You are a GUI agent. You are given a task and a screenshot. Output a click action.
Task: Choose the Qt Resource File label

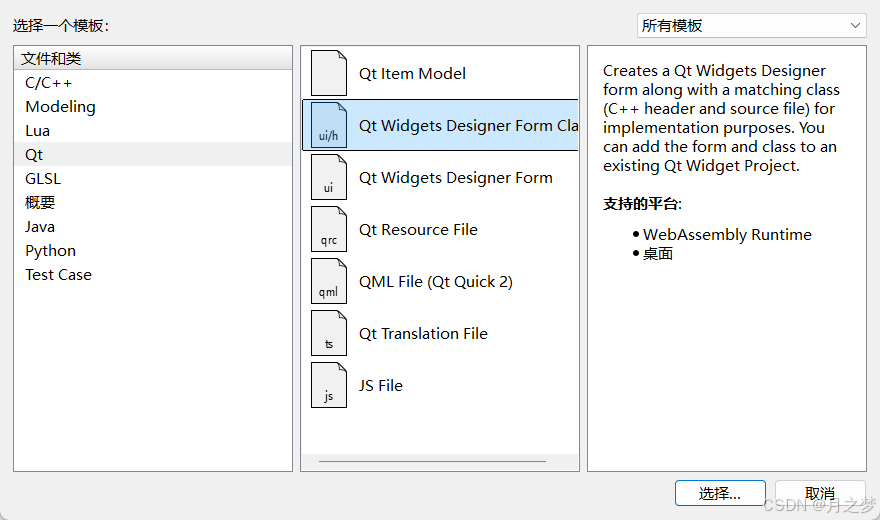[418, 229]
